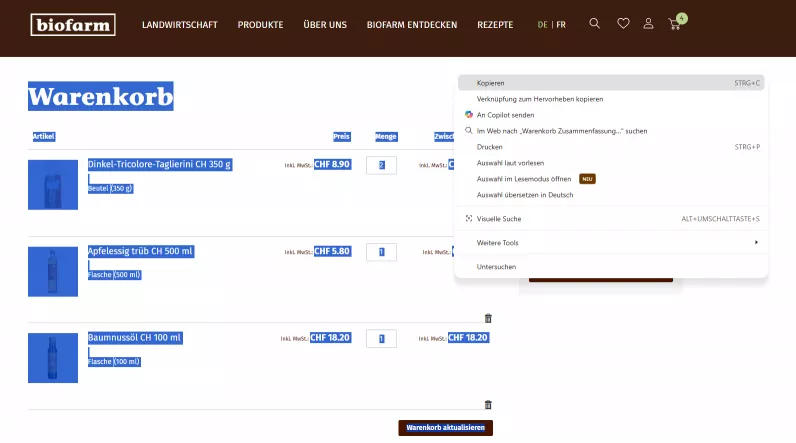Click the Copilot icon in context menu
796x443 pixels.
coord(469,115)
